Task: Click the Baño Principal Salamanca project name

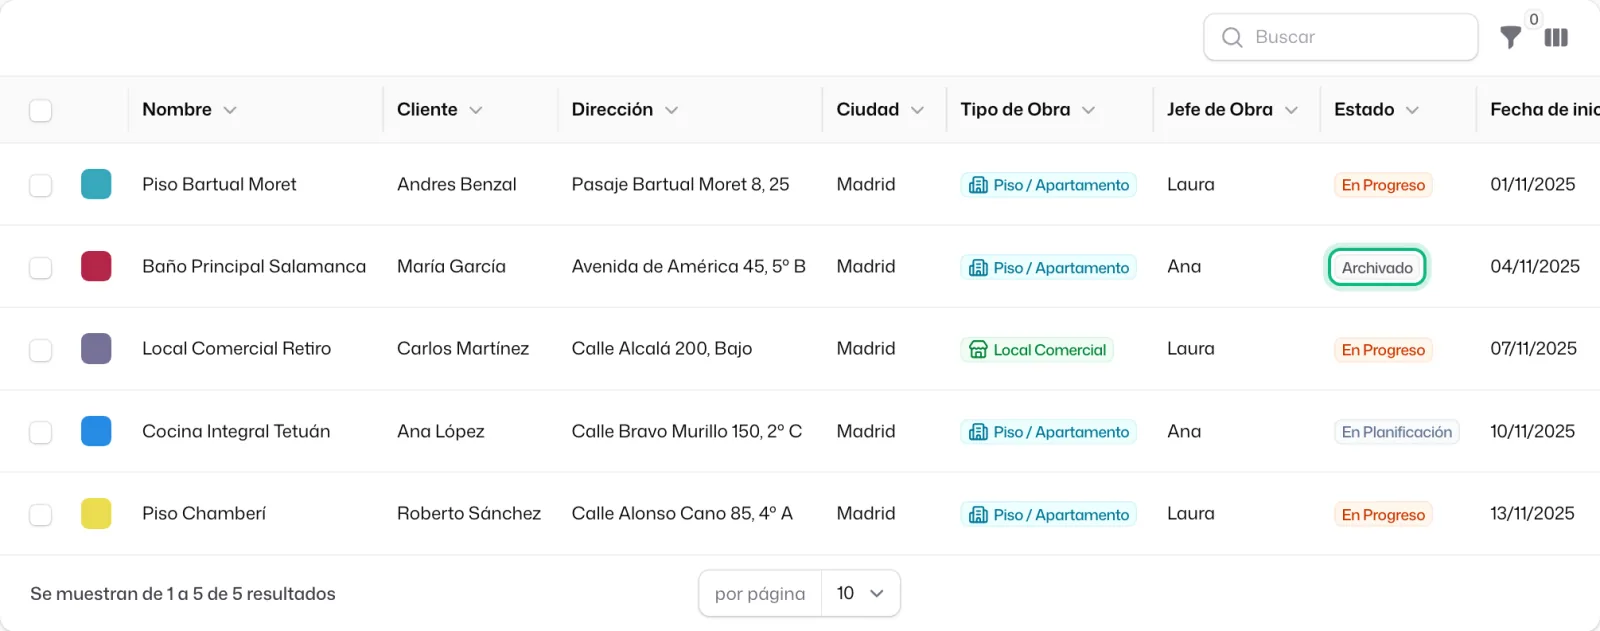Action: [254, 267]
